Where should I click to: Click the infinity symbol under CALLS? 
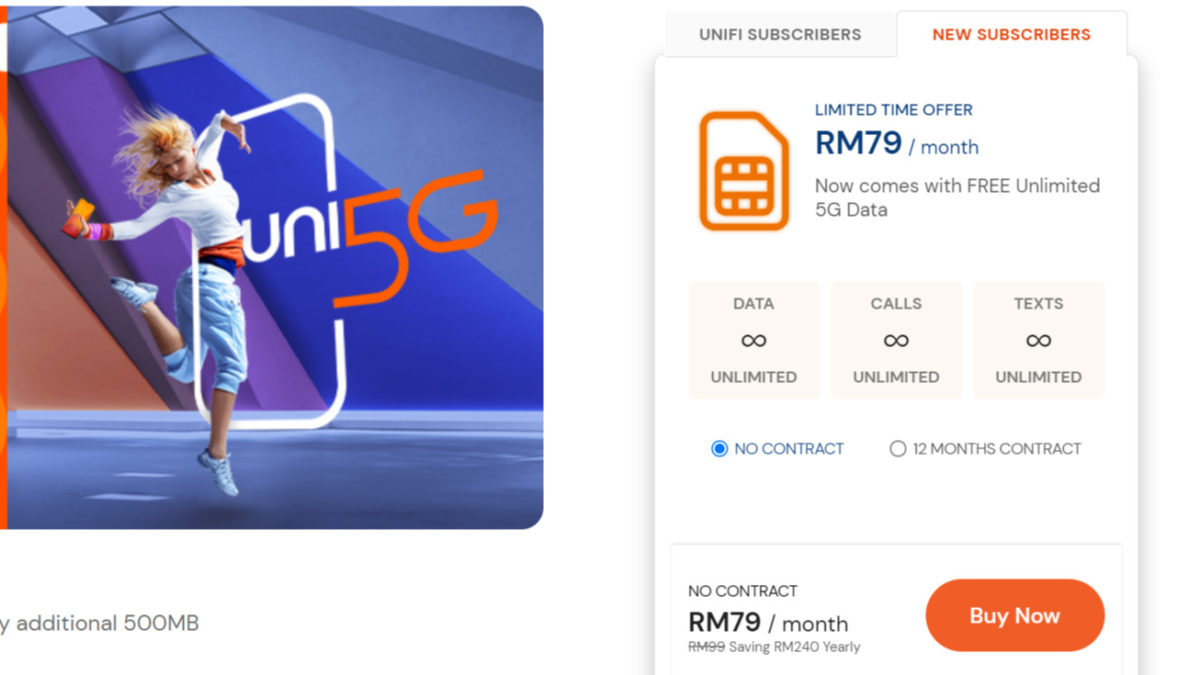click(x=896, y=341)
